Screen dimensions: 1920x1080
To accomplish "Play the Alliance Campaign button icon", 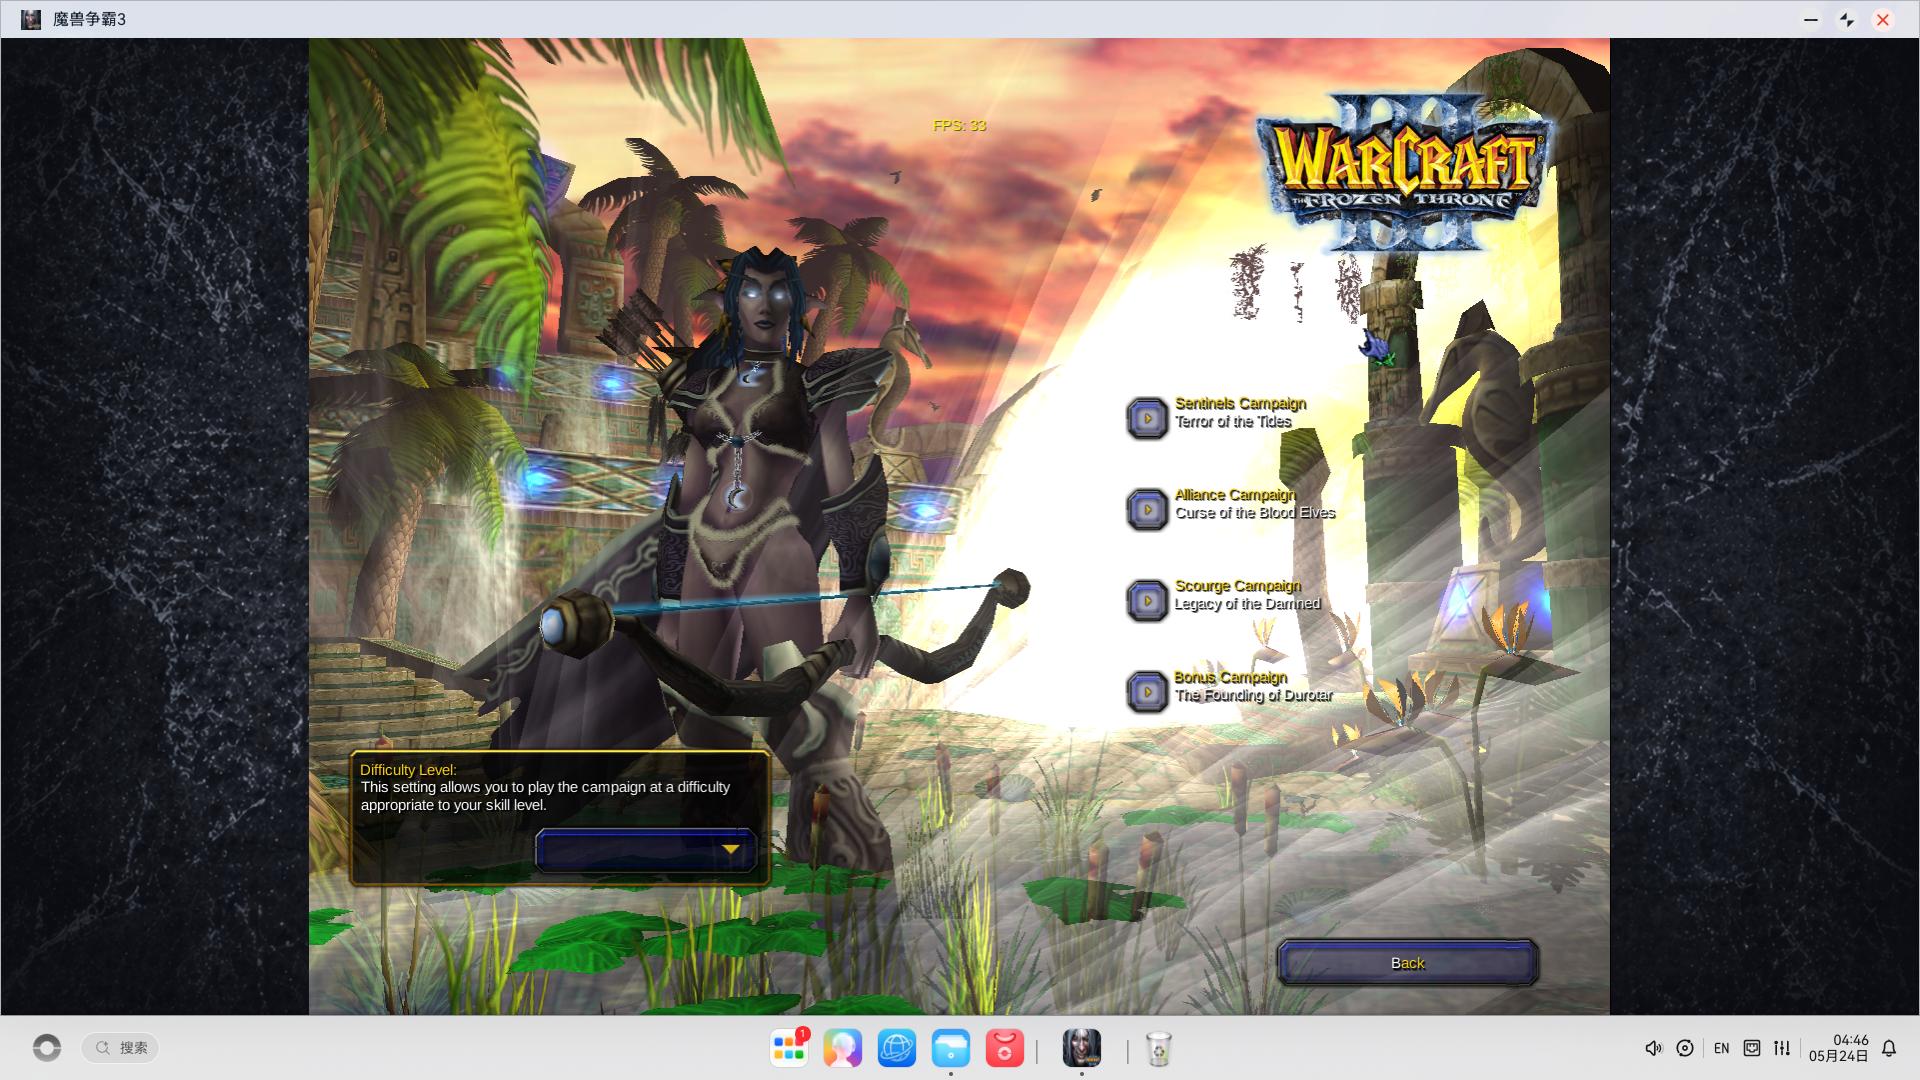I will point(1147,509).
